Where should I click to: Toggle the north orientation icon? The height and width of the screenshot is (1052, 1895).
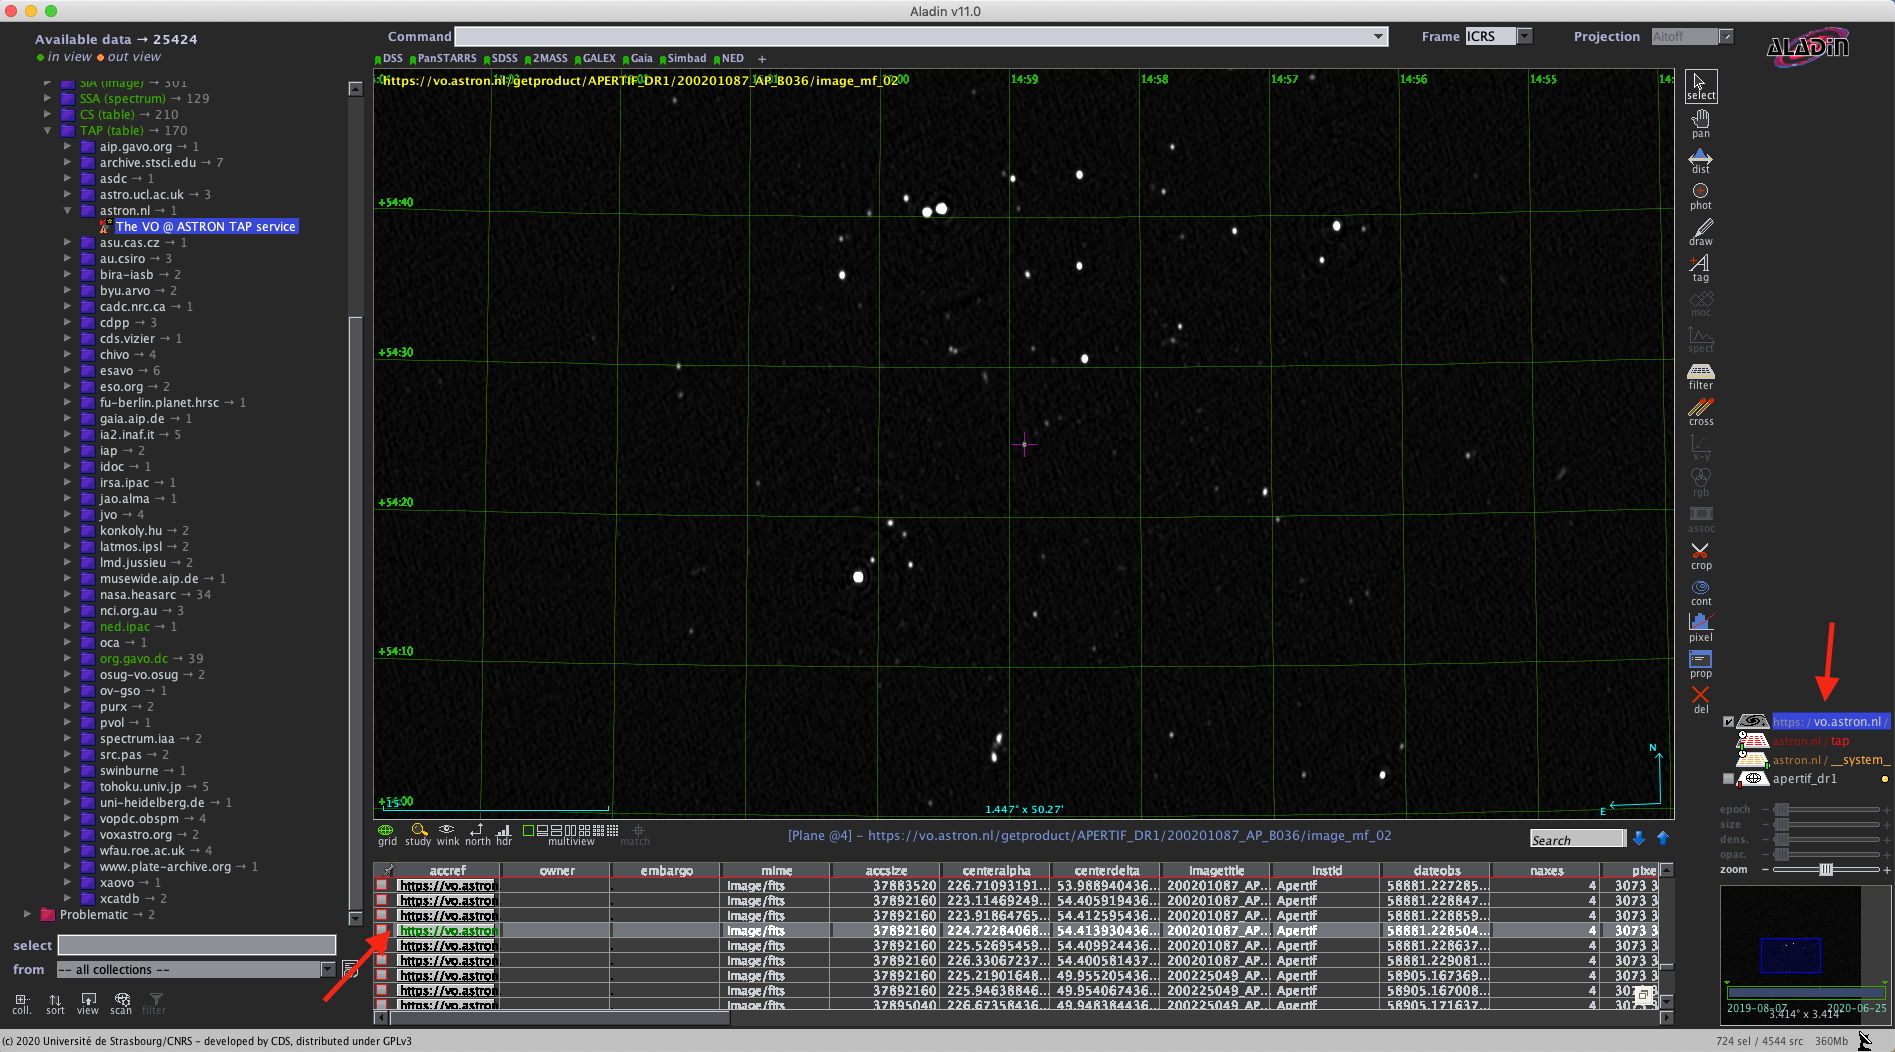pos(477,834)
